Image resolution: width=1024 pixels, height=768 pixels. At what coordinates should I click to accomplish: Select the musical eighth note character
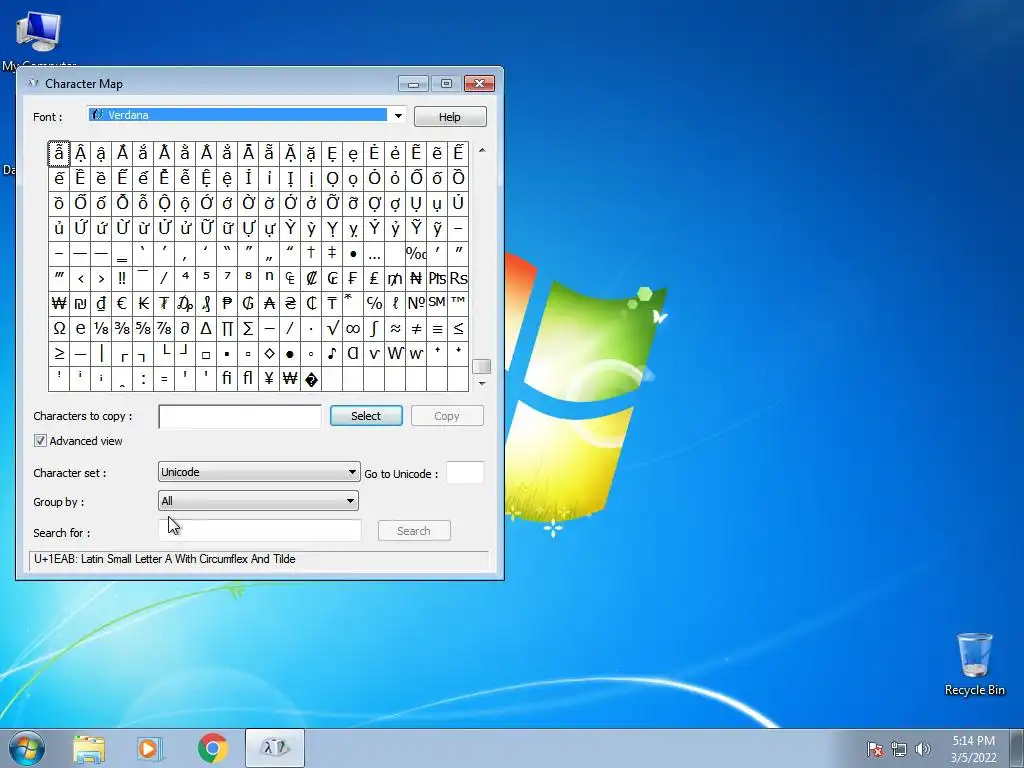pyautogui.click(x=332, y=354)
